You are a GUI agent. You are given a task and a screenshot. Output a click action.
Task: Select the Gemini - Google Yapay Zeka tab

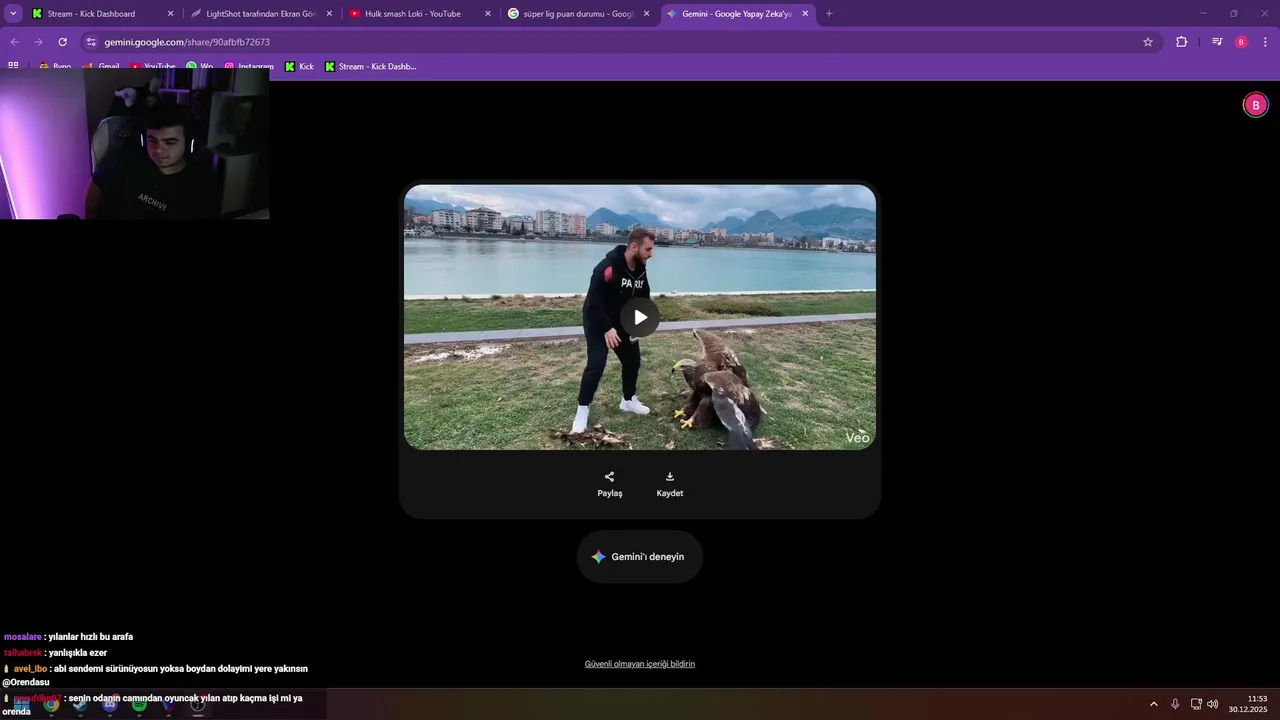coord(736,14)
